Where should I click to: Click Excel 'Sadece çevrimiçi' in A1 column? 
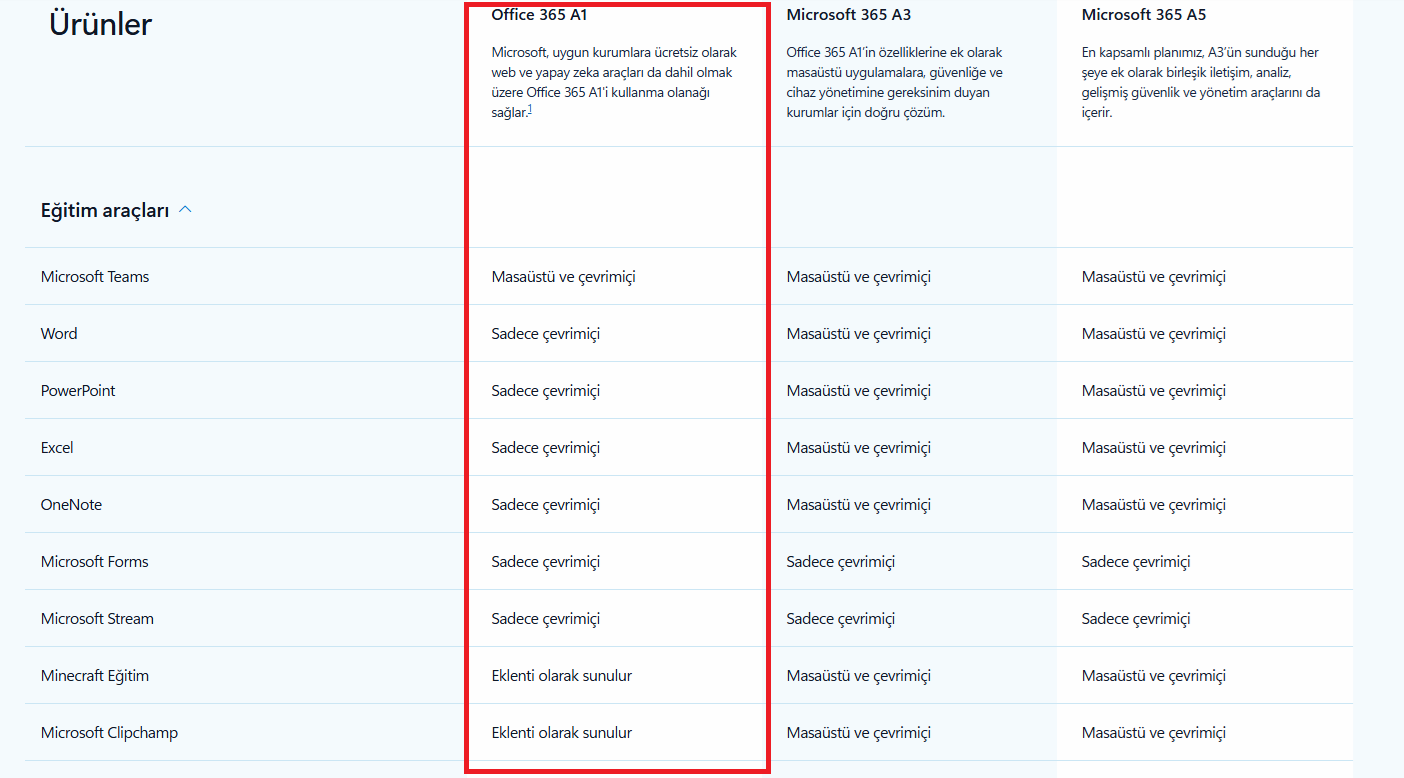pos(545,448)
